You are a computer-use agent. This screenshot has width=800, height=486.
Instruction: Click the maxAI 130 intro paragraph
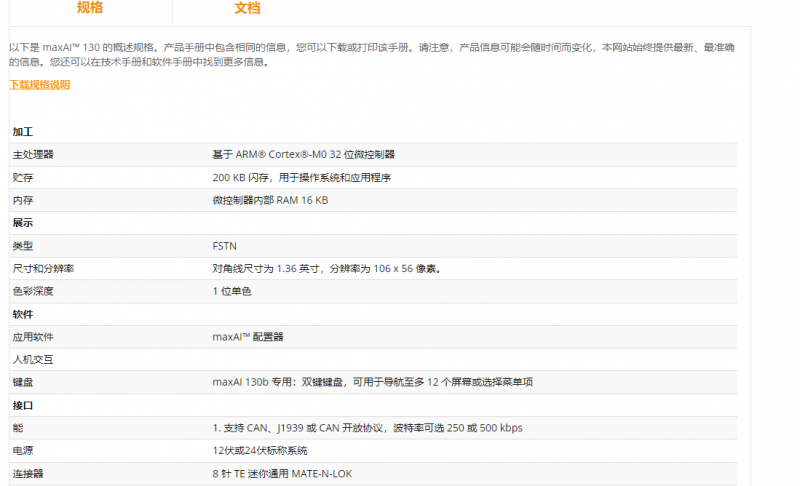371,54
